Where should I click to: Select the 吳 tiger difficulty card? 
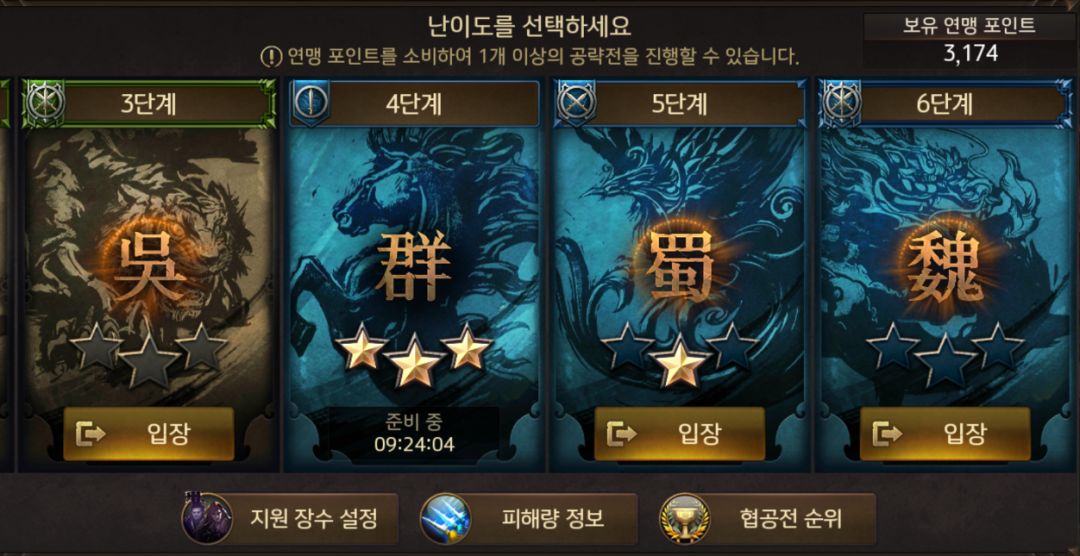(x=149, y=276)
